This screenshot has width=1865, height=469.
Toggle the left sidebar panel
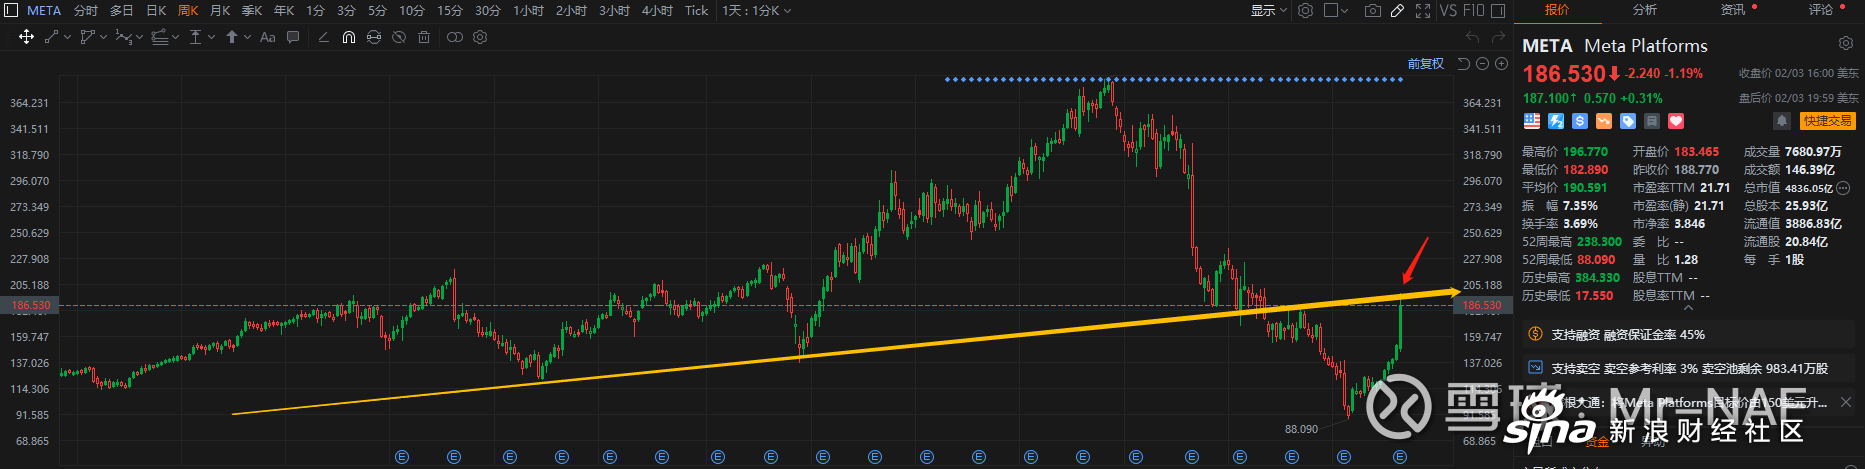click(12, 10)
